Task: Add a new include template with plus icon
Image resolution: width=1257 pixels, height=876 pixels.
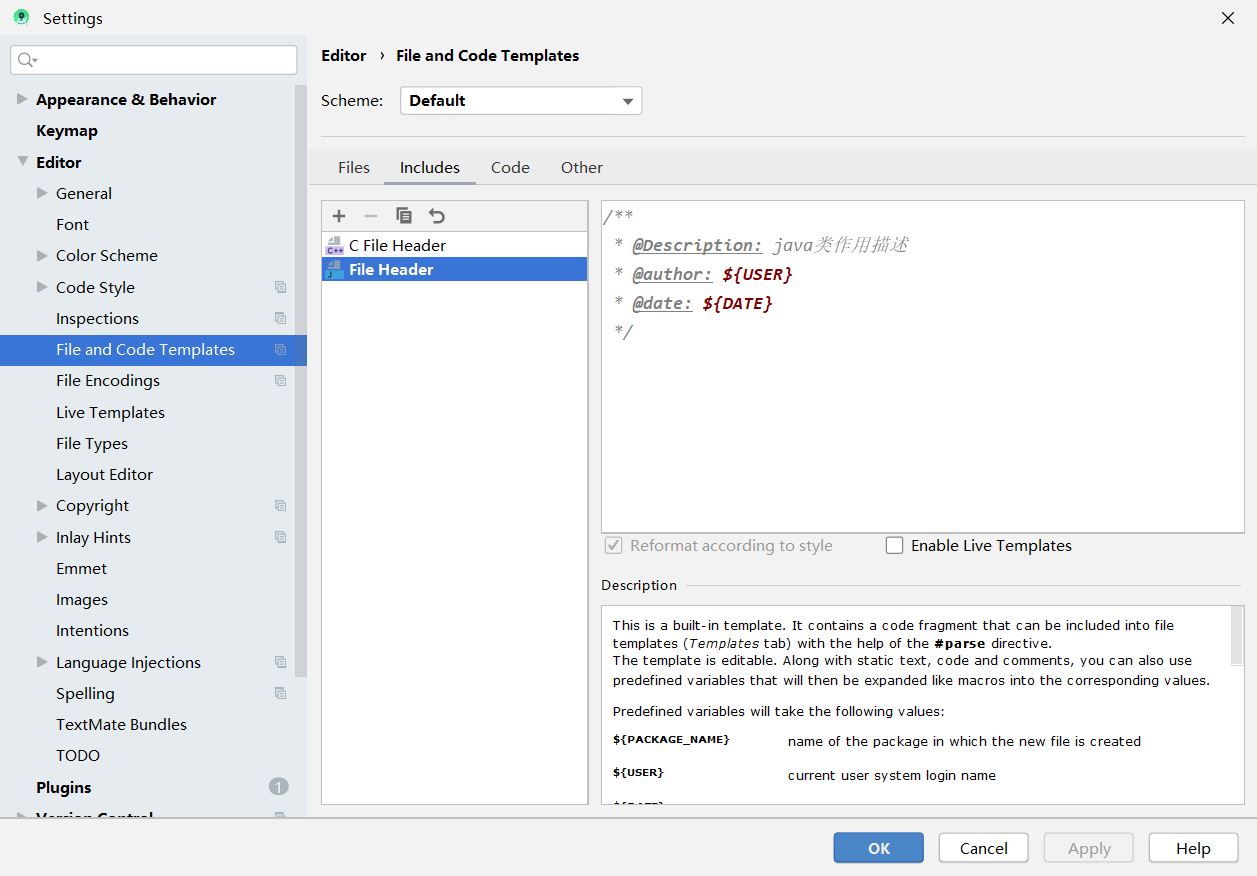Action: point(339,216)
